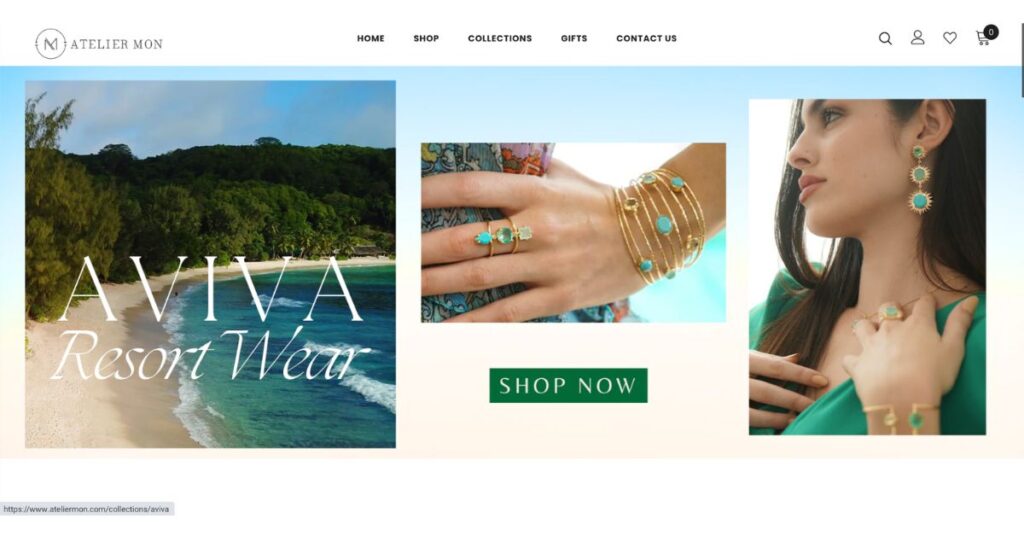
Task: Open the Gifts menu item
Action: [574, 39]
